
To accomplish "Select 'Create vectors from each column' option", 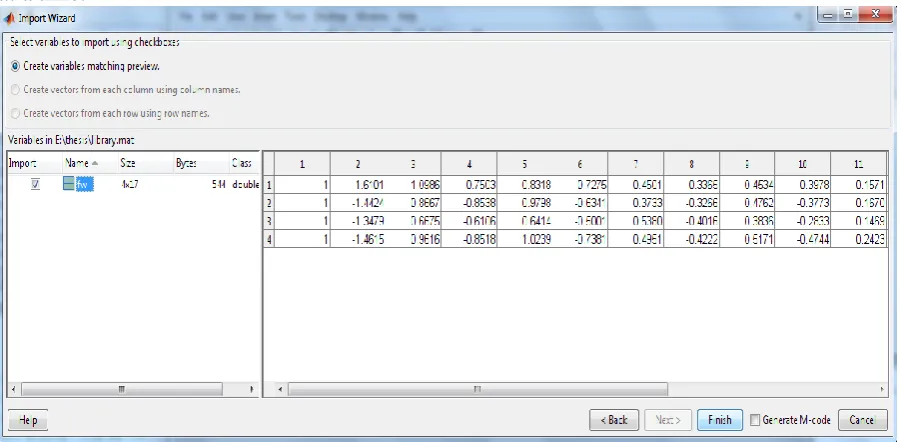I will pyautogui.click(x=15, y=90).
